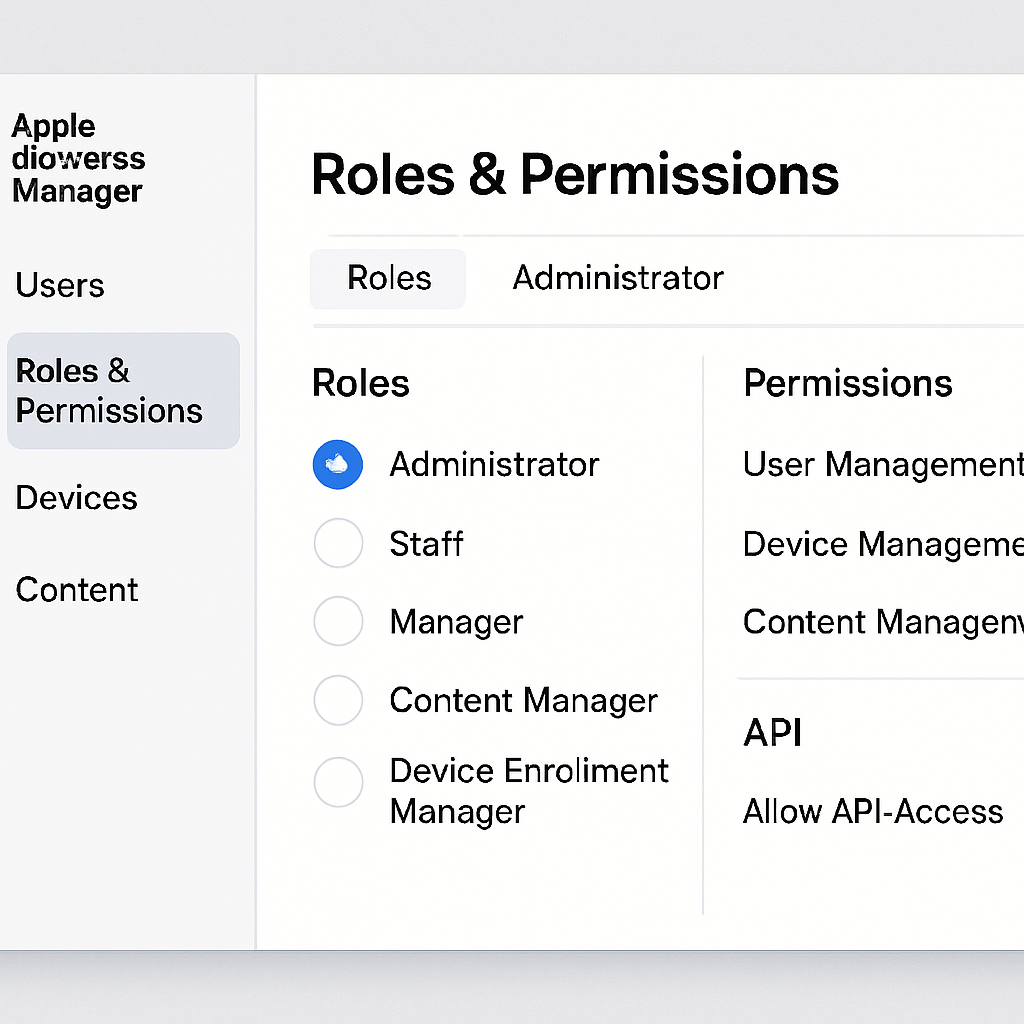This screenshot has height=1024, width=1024.
Task: Click the Device Management permission
Action: [x=883, y=544]
